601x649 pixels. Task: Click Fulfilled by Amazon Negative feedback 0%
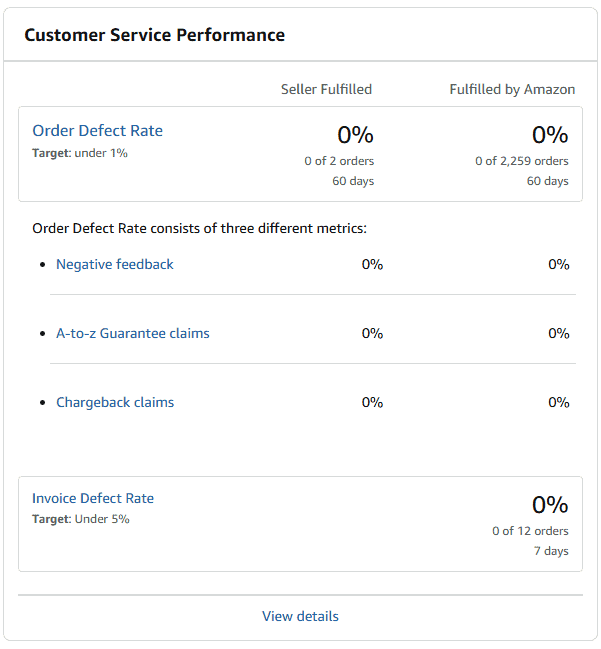(x=558, y=264)
